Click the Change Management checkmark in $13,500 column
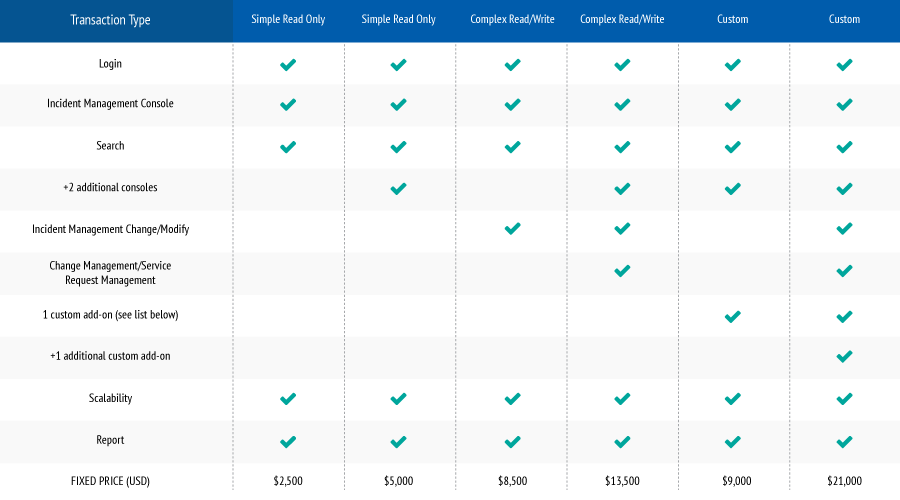This screenshot has height=500, width=900. 622,270
